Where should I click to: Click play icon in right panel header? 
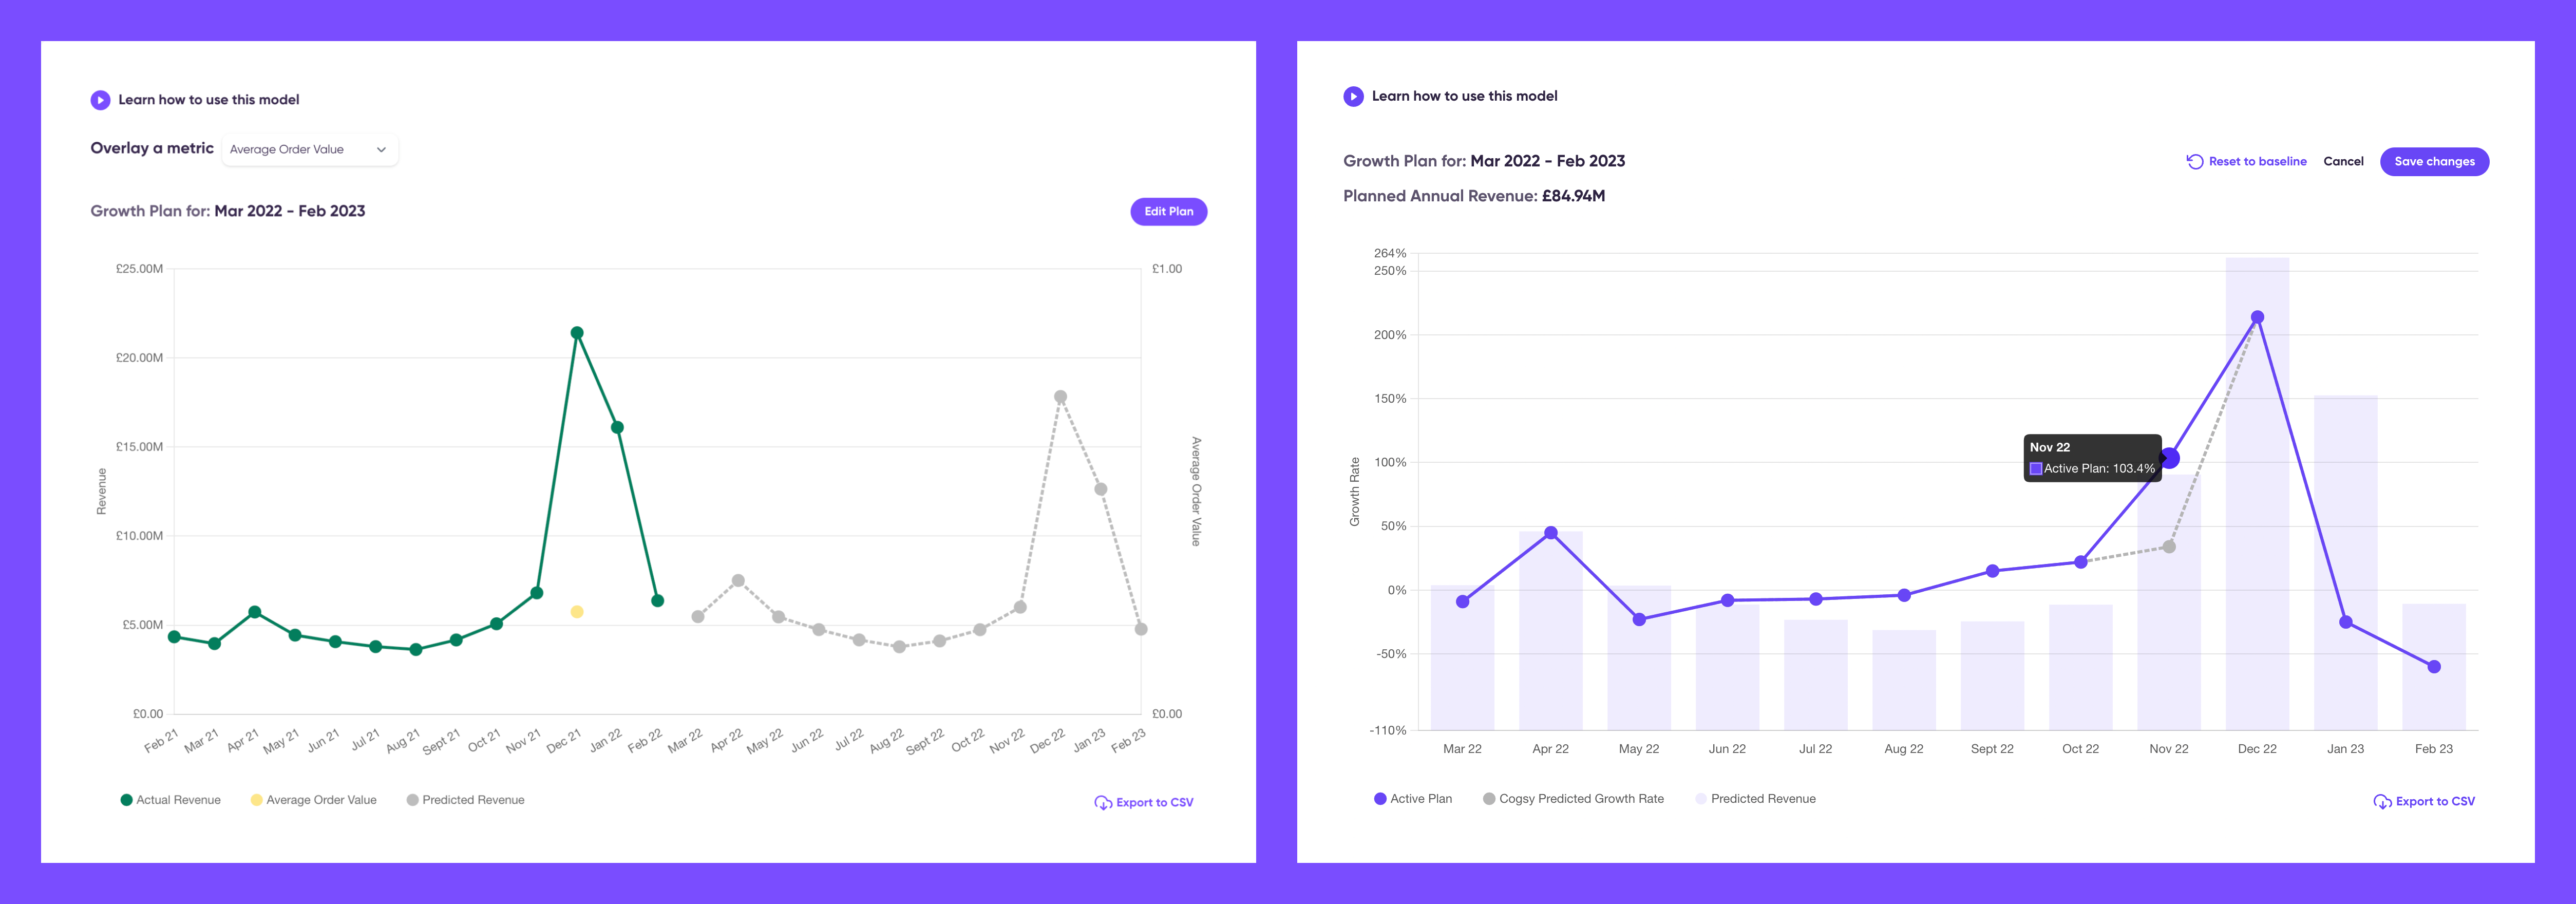click(x=1353, y=96)
